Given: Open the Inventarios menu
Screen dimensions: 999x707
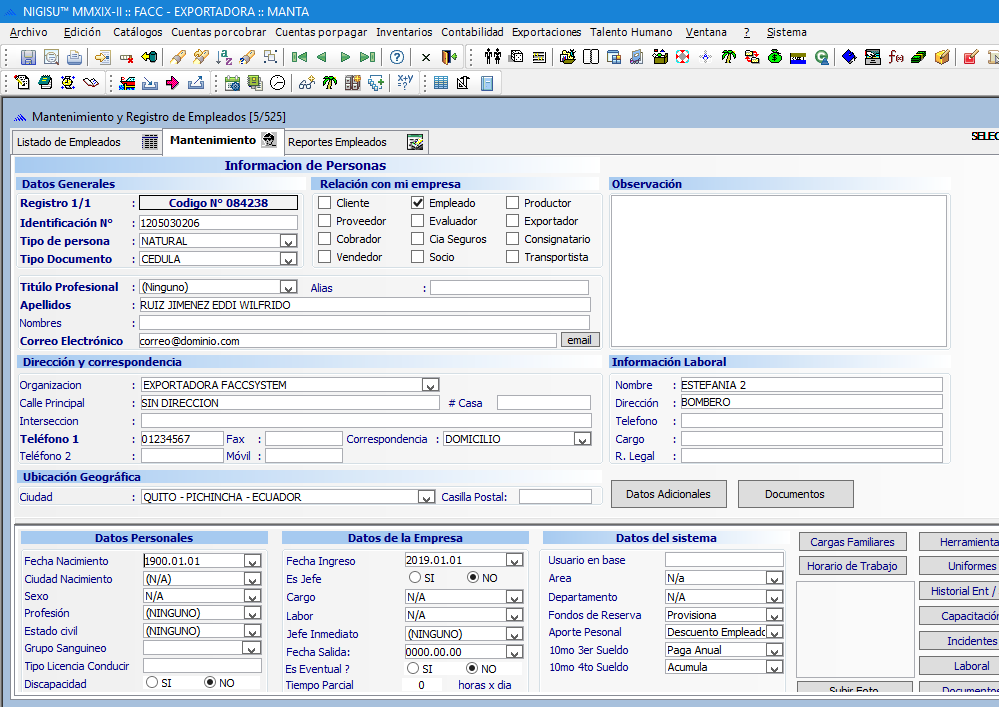Looking at the screenshot, I should point(404,32).
